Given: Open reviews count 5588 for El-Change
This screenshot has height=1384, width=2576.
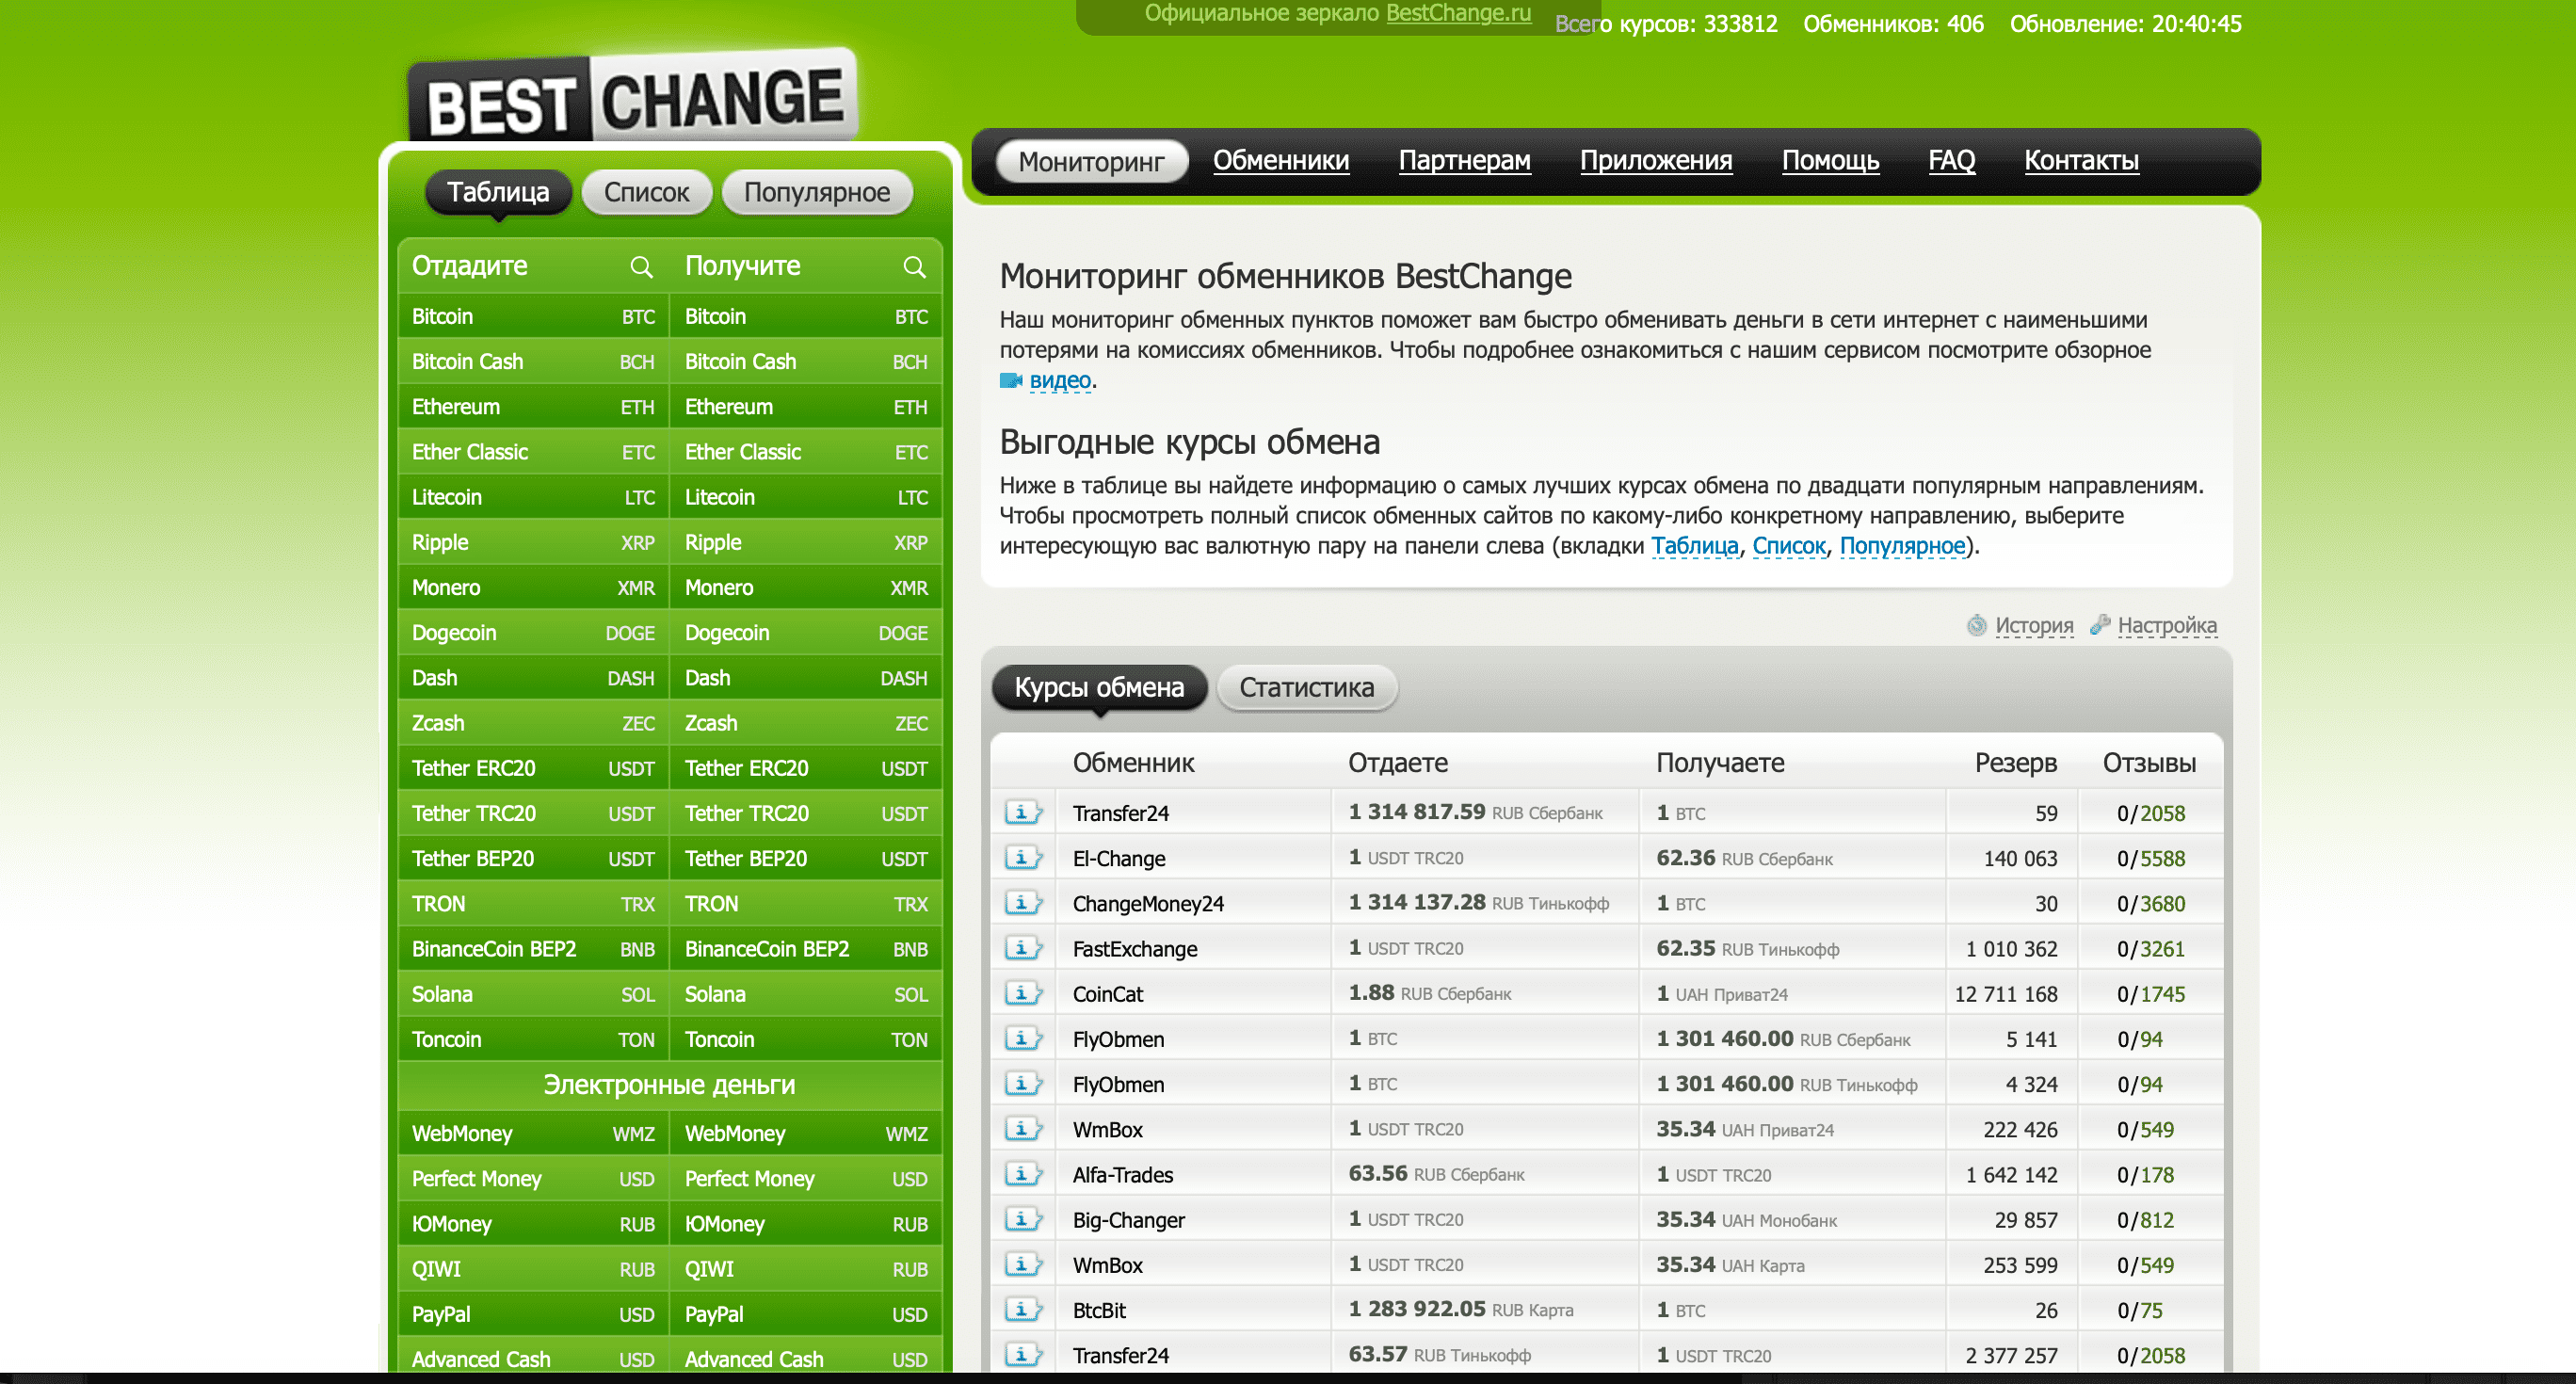Looking at the screenshot, I should (x=2162, y=859).
